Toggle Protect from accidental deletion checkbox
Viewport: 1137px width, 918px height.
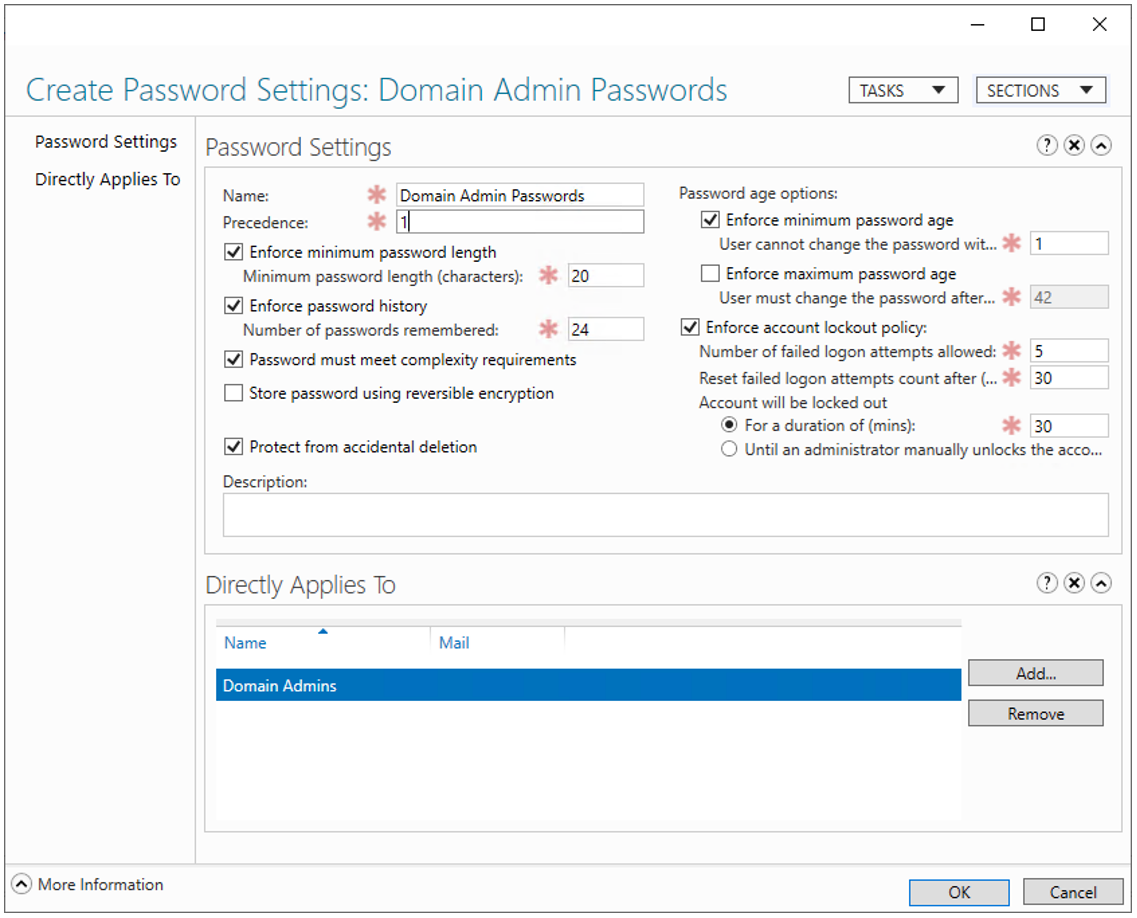click(x=234, y=447)
